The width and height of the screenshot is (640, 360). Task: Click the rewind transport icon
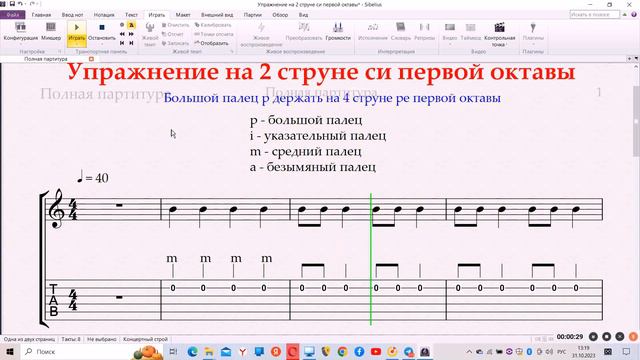click(x=122, y=34)
